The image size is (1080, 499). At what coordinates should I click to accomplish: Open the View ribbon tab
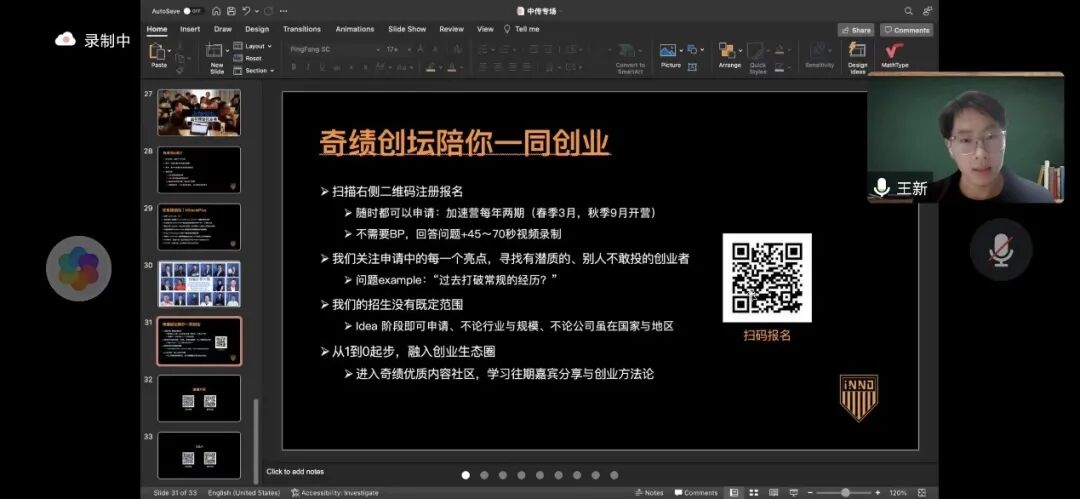(485, 29)
